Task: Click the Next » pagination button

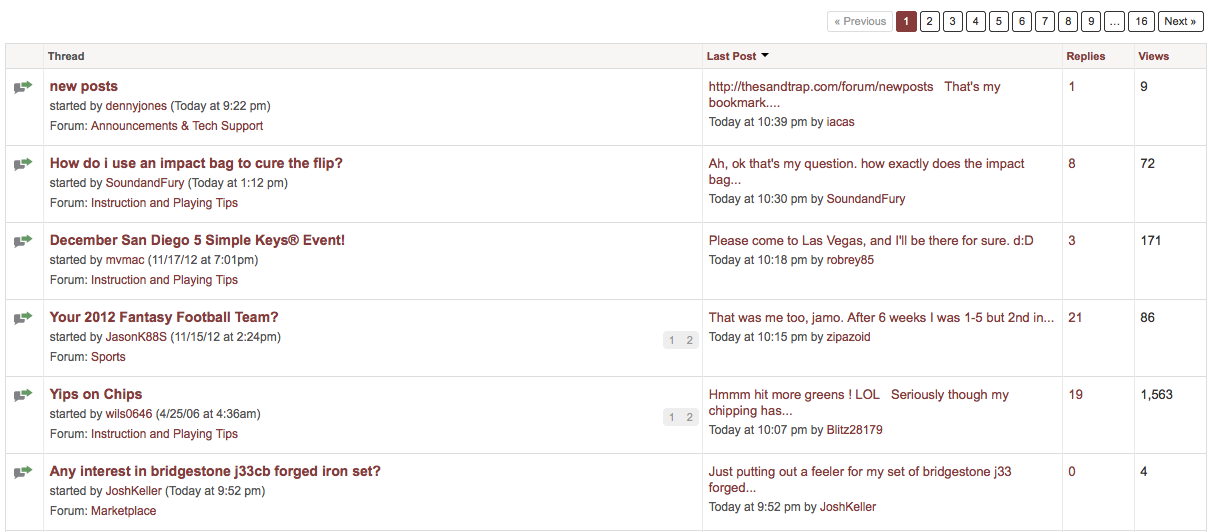Action: (1180, 21)
